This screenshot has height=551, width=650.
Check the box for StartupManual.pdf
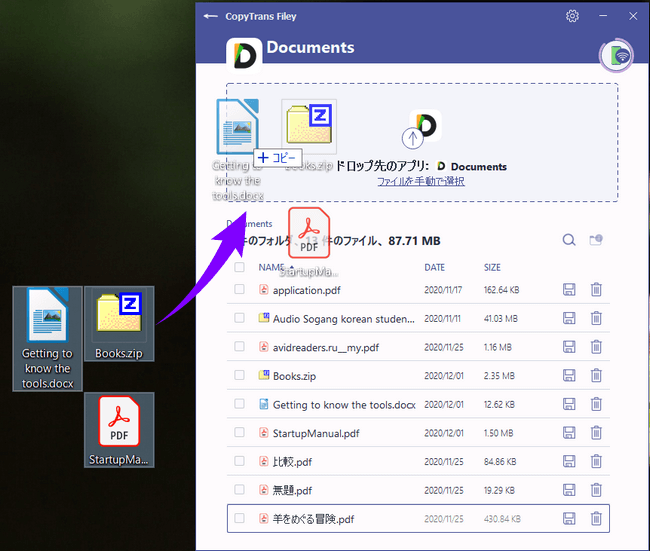point(239,432)
